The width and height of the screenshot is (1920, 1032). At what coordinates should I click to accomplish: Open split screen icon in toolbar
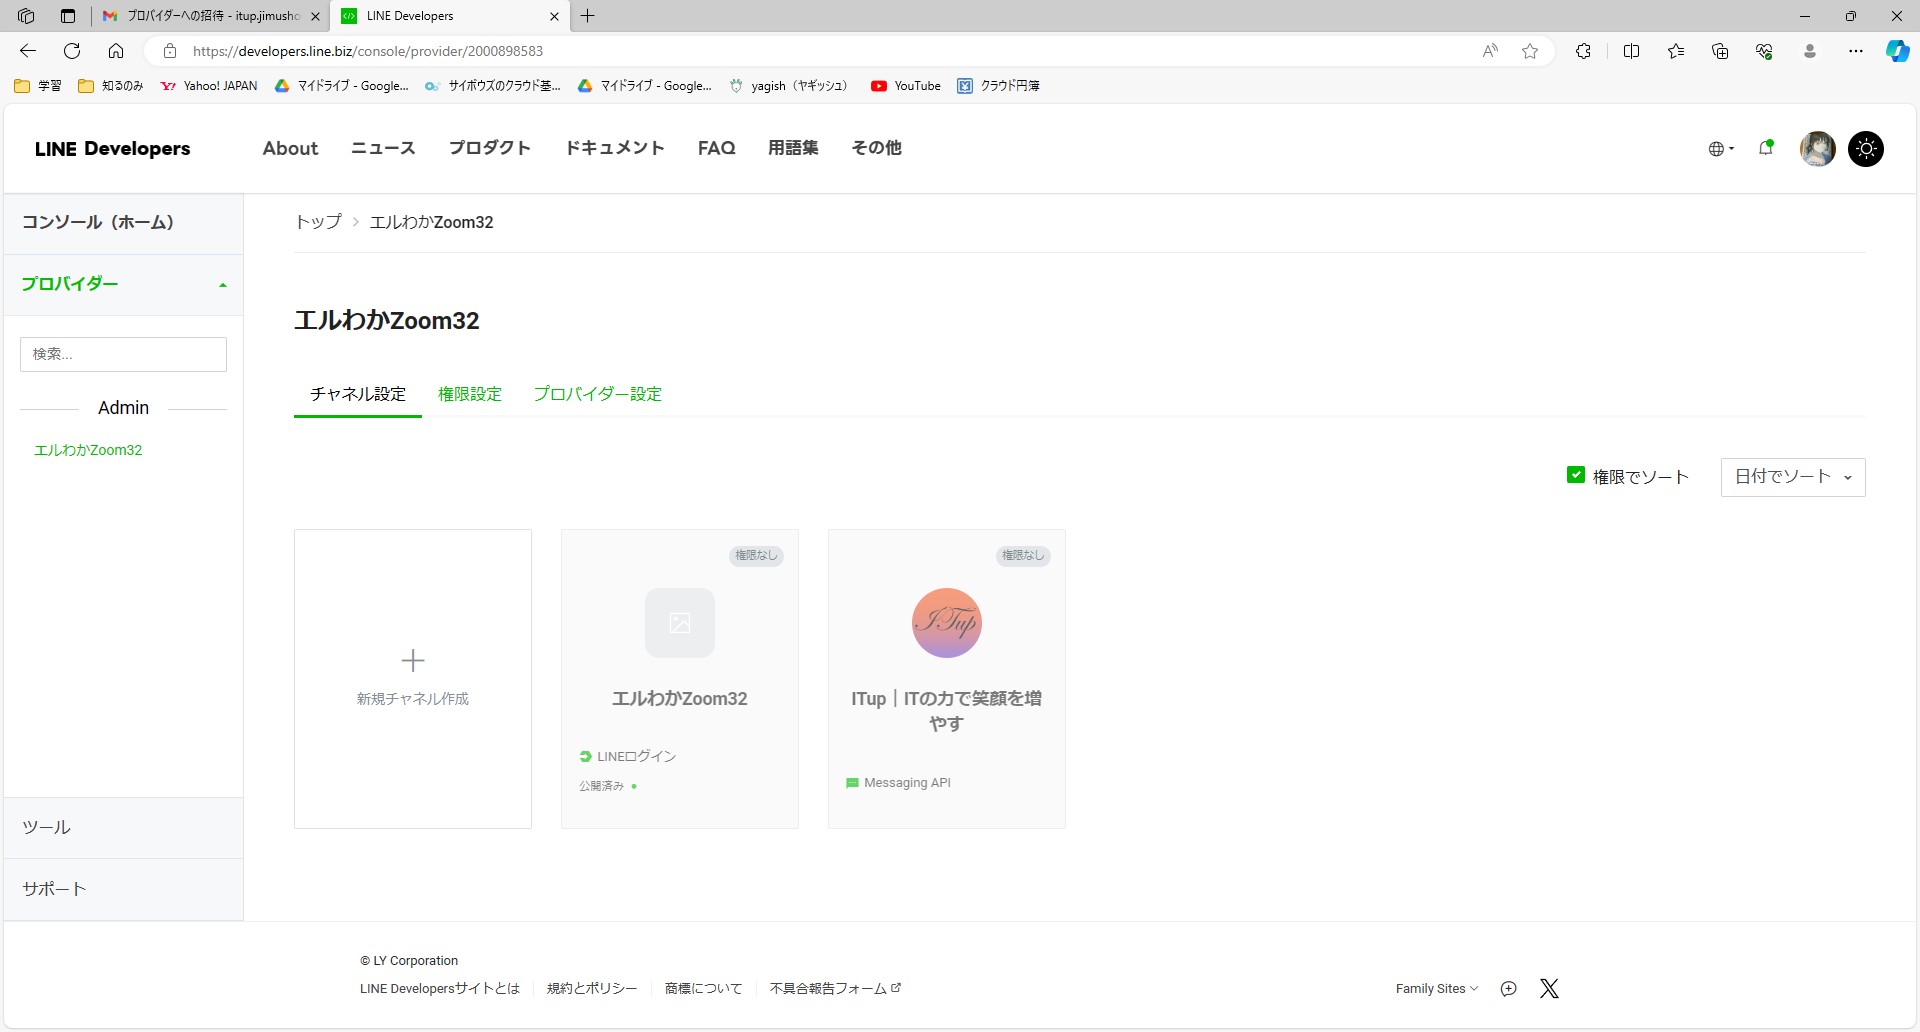coord(1631,51)
